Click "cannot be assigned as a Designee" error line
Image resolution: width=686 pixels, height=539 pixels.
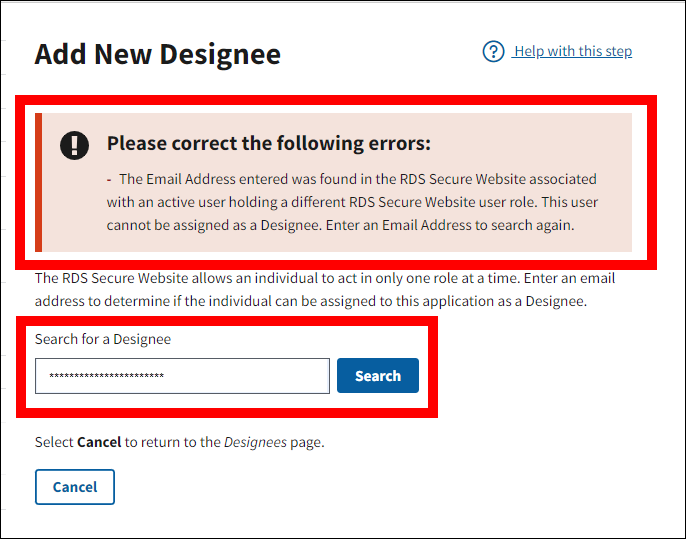tap(213, 225)
